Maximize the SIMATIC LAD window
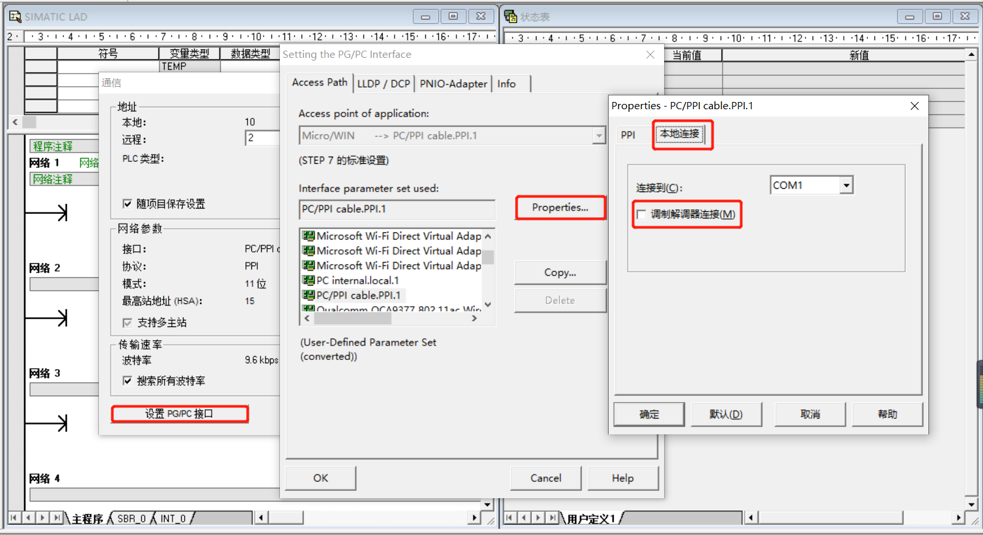Viewport: 983px width, 535px height. click(x=453, y=16)
